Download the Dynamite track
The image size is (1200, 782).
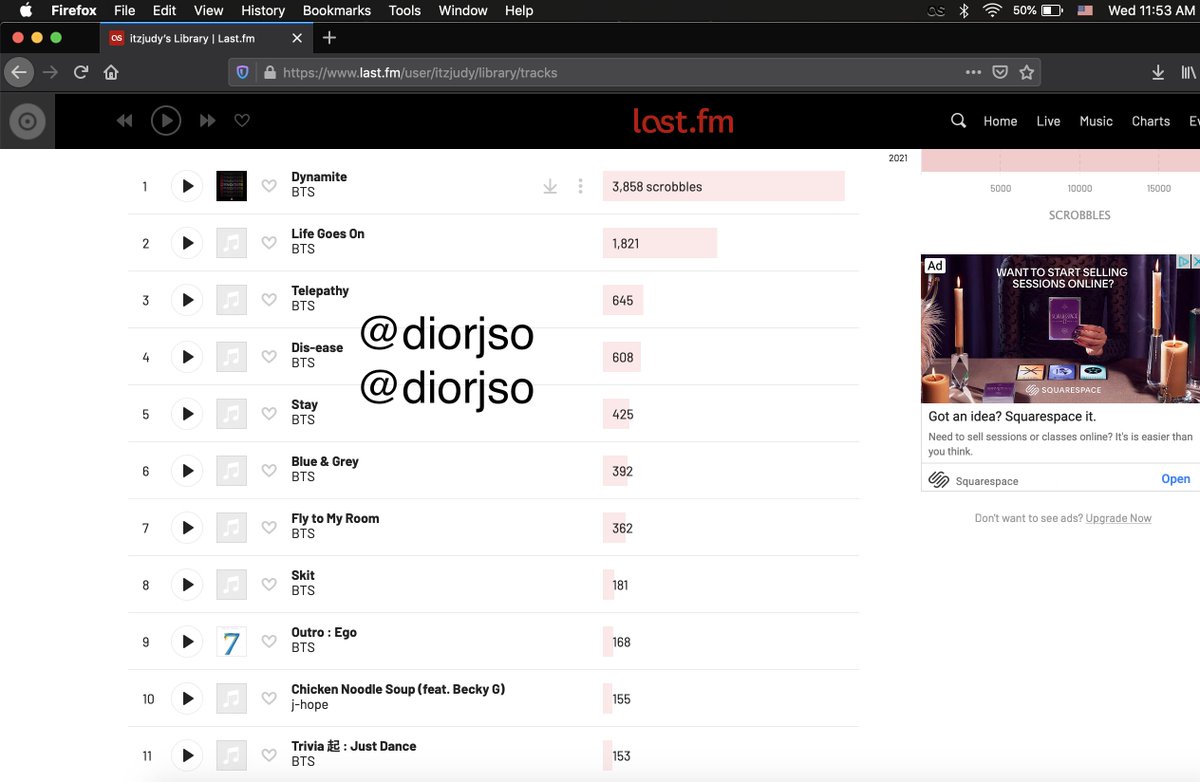tap(550, 186)
